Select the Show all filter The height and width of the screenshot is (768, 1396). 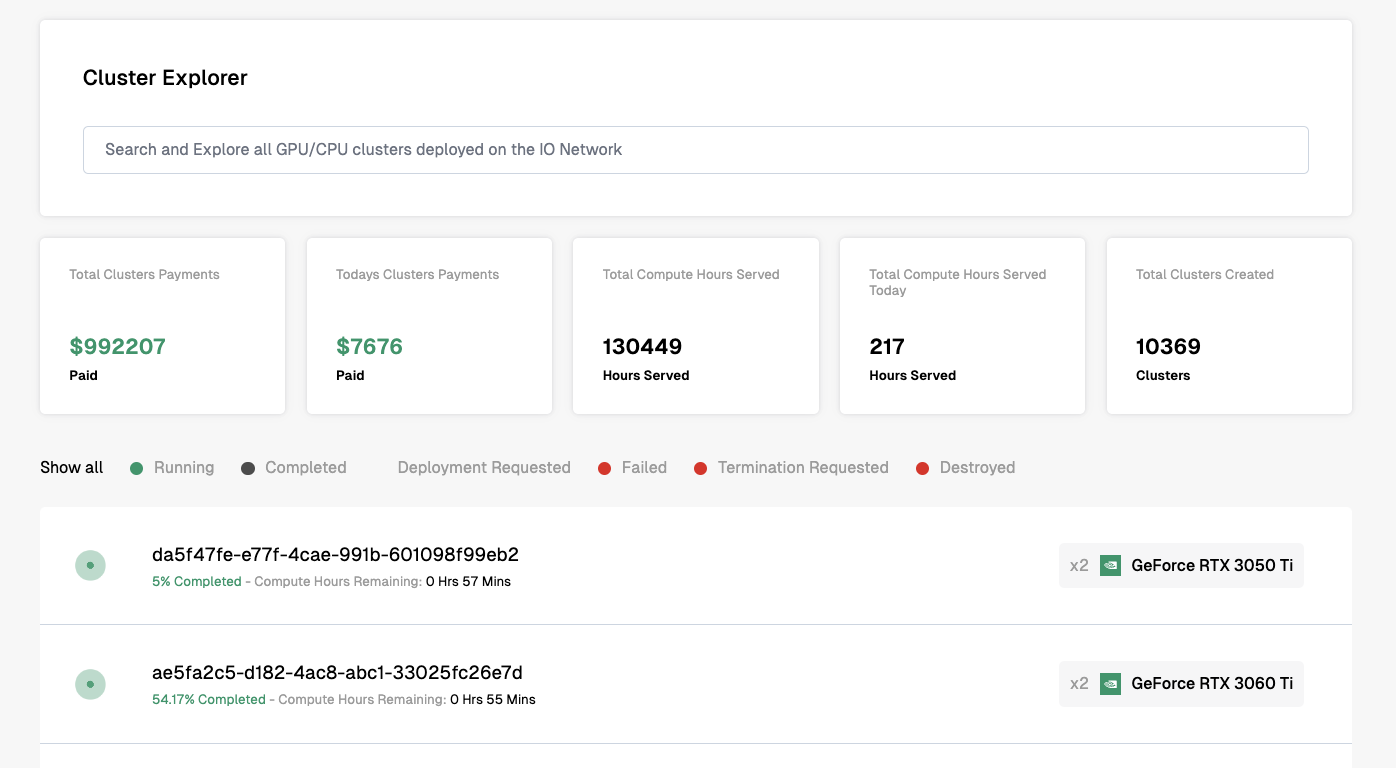(72, 468)
